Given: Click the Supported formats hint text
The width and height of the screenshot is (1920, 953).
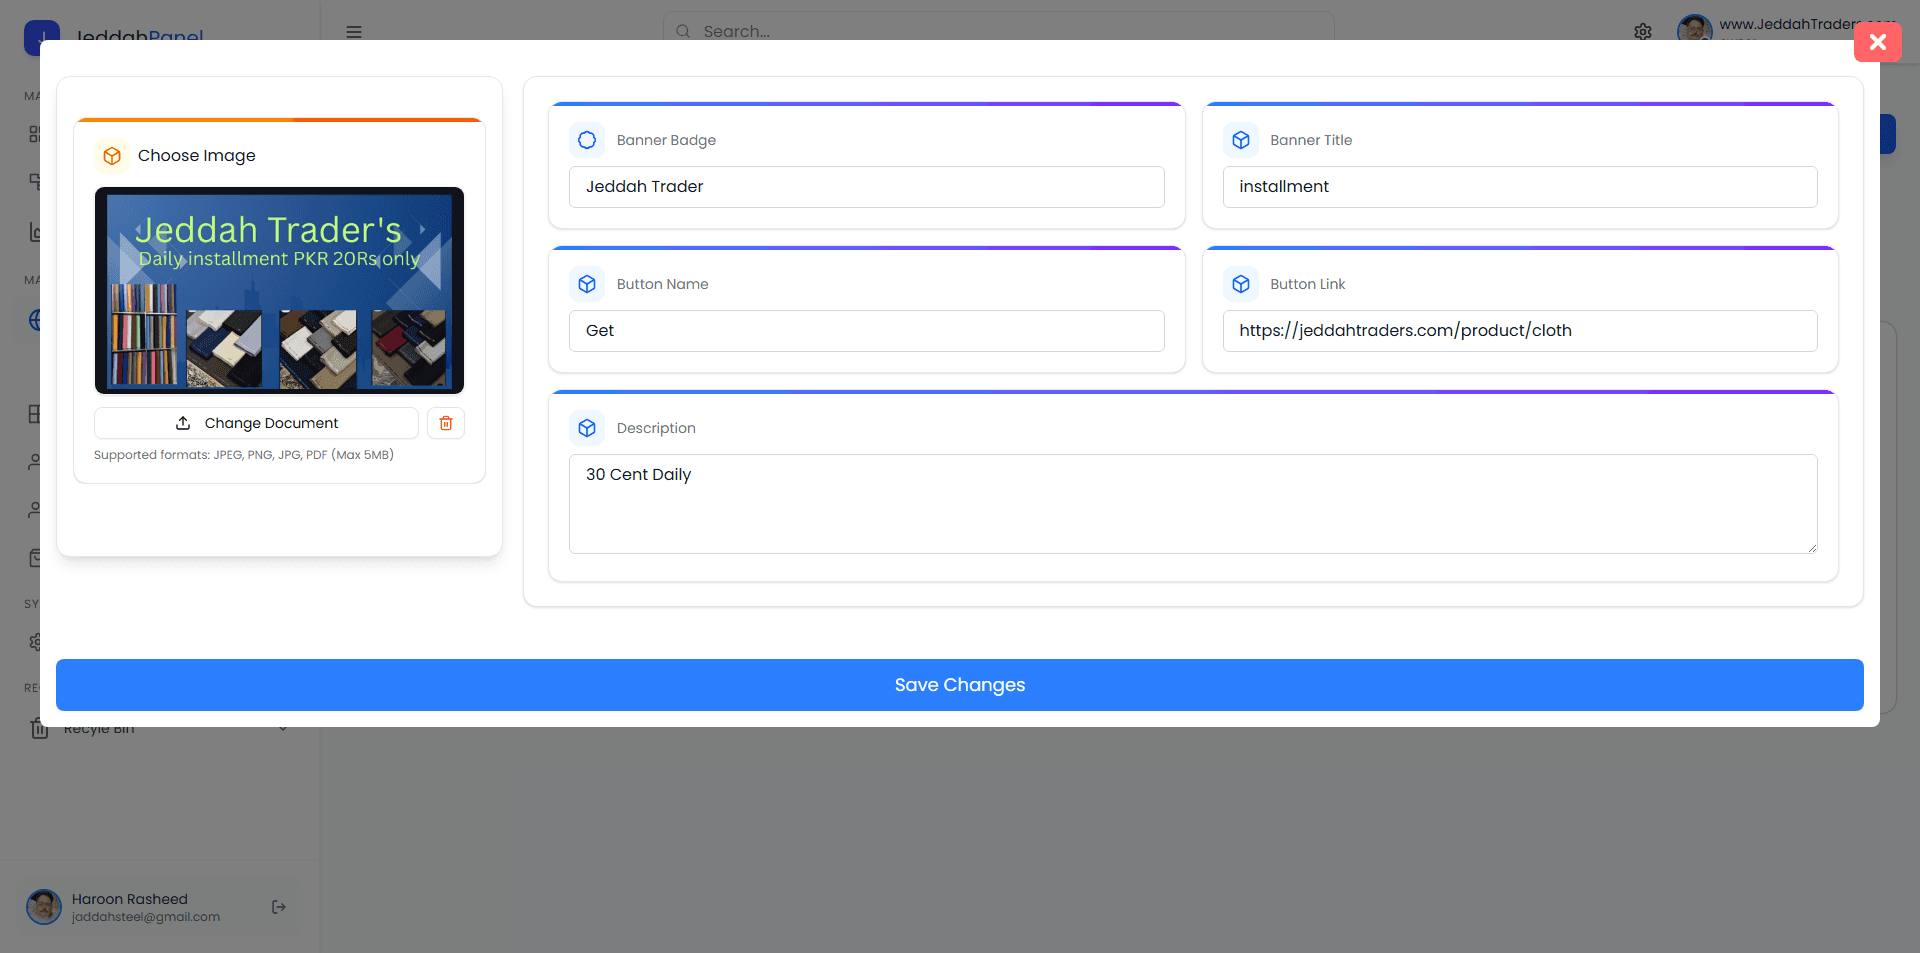Looking at the screenshot, I should point(244,455).
